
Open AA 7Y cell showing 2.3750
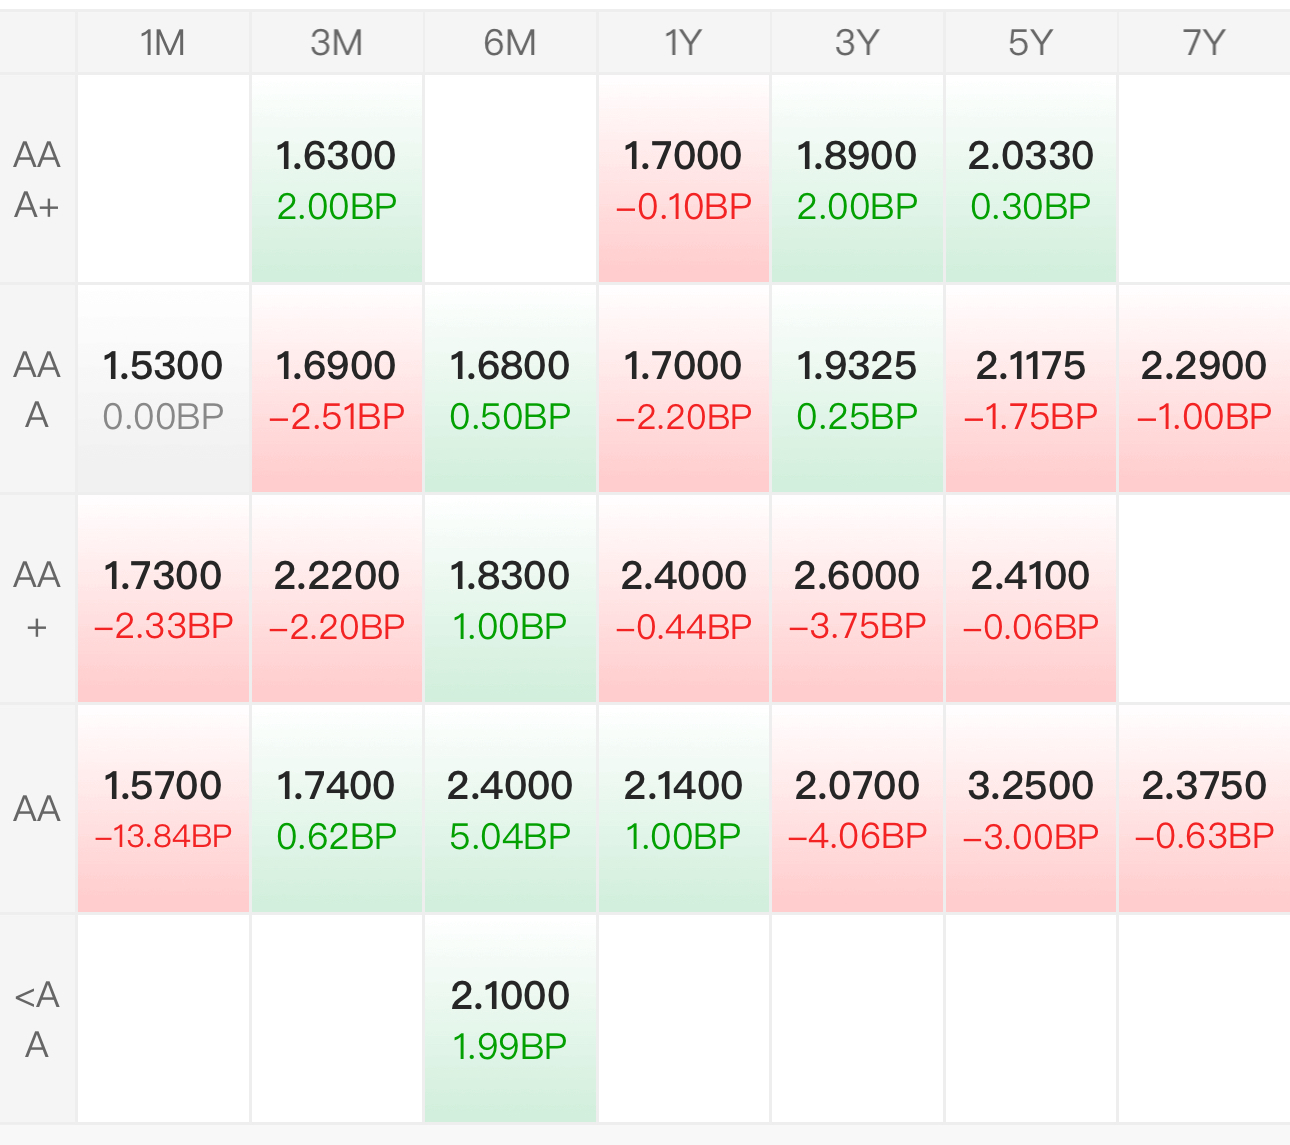click(x=1204, y=810)
